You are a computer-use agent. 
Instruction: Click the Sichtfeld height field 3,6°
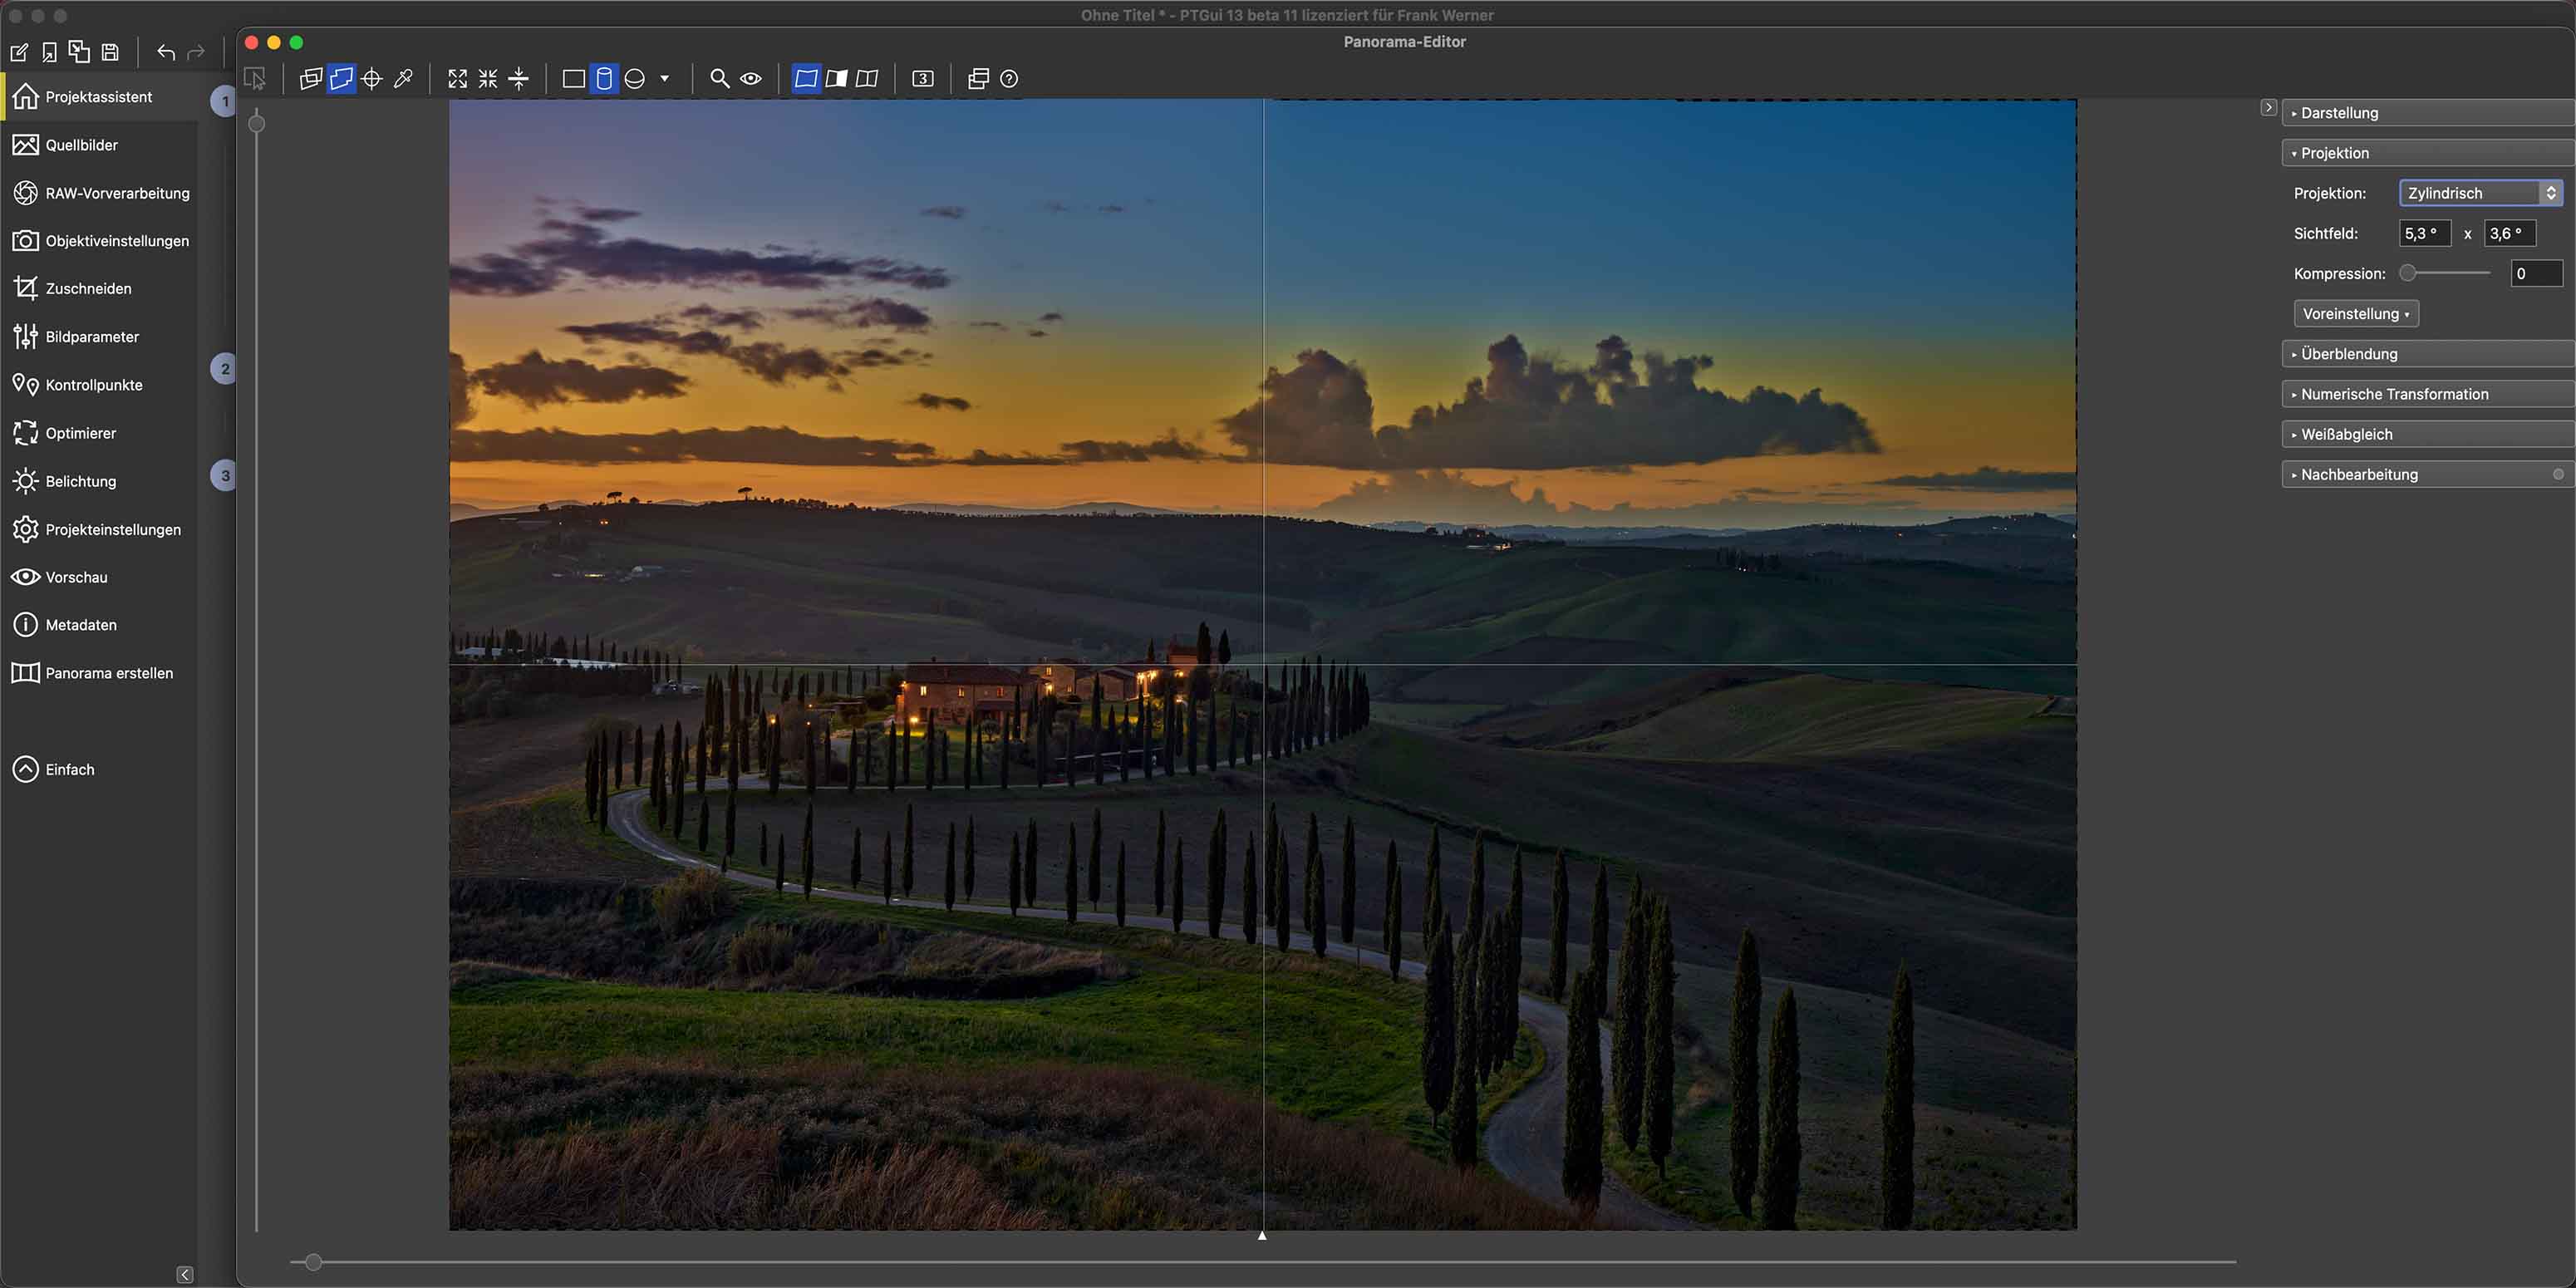pos(2510,234)
